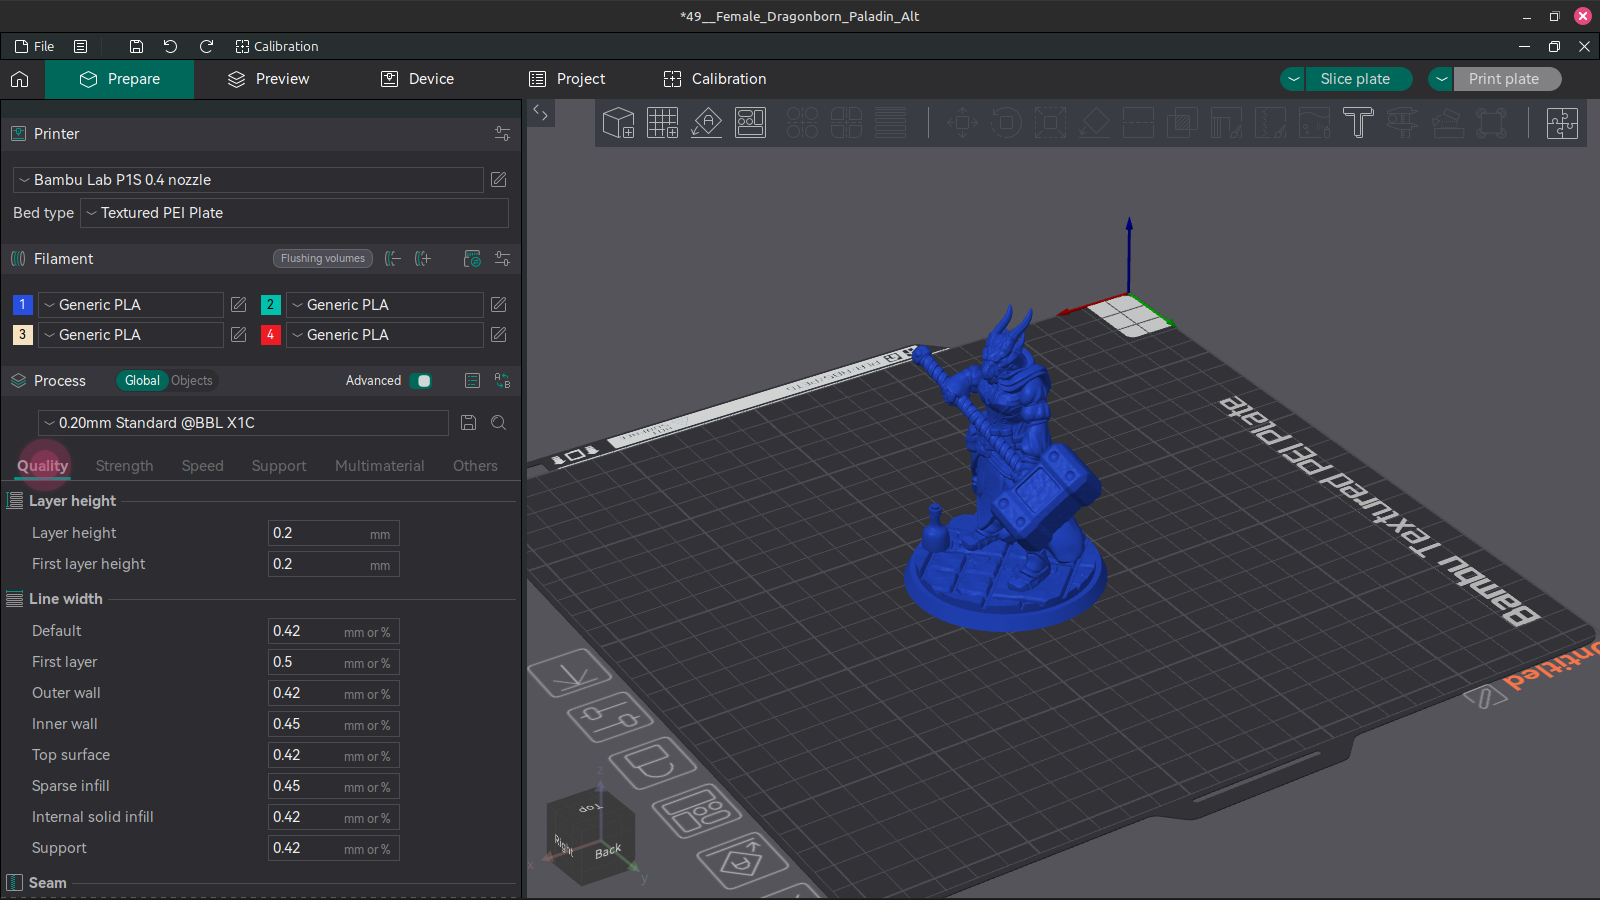Image resolution: width=1600 pixels, height=900 pixels.
Task: Add a new plate with the add-plate icon
Action: coord(662,123)
